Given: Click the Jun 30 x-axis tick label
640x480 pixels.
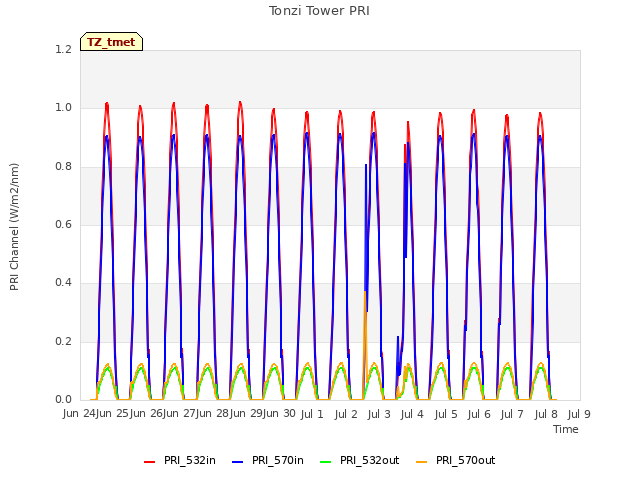Looking at the screenshot, I should click(x=279, y=414).
